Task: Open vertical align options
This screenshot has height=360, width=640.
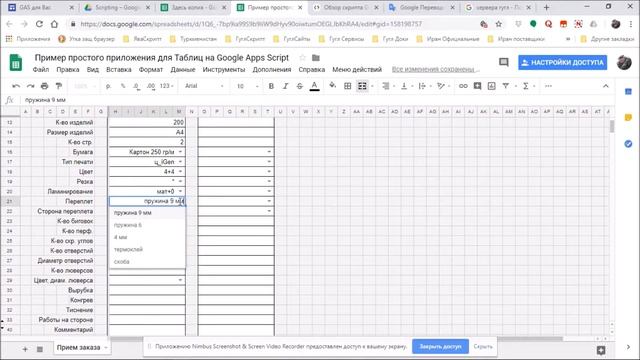Action: click(404, 86)
